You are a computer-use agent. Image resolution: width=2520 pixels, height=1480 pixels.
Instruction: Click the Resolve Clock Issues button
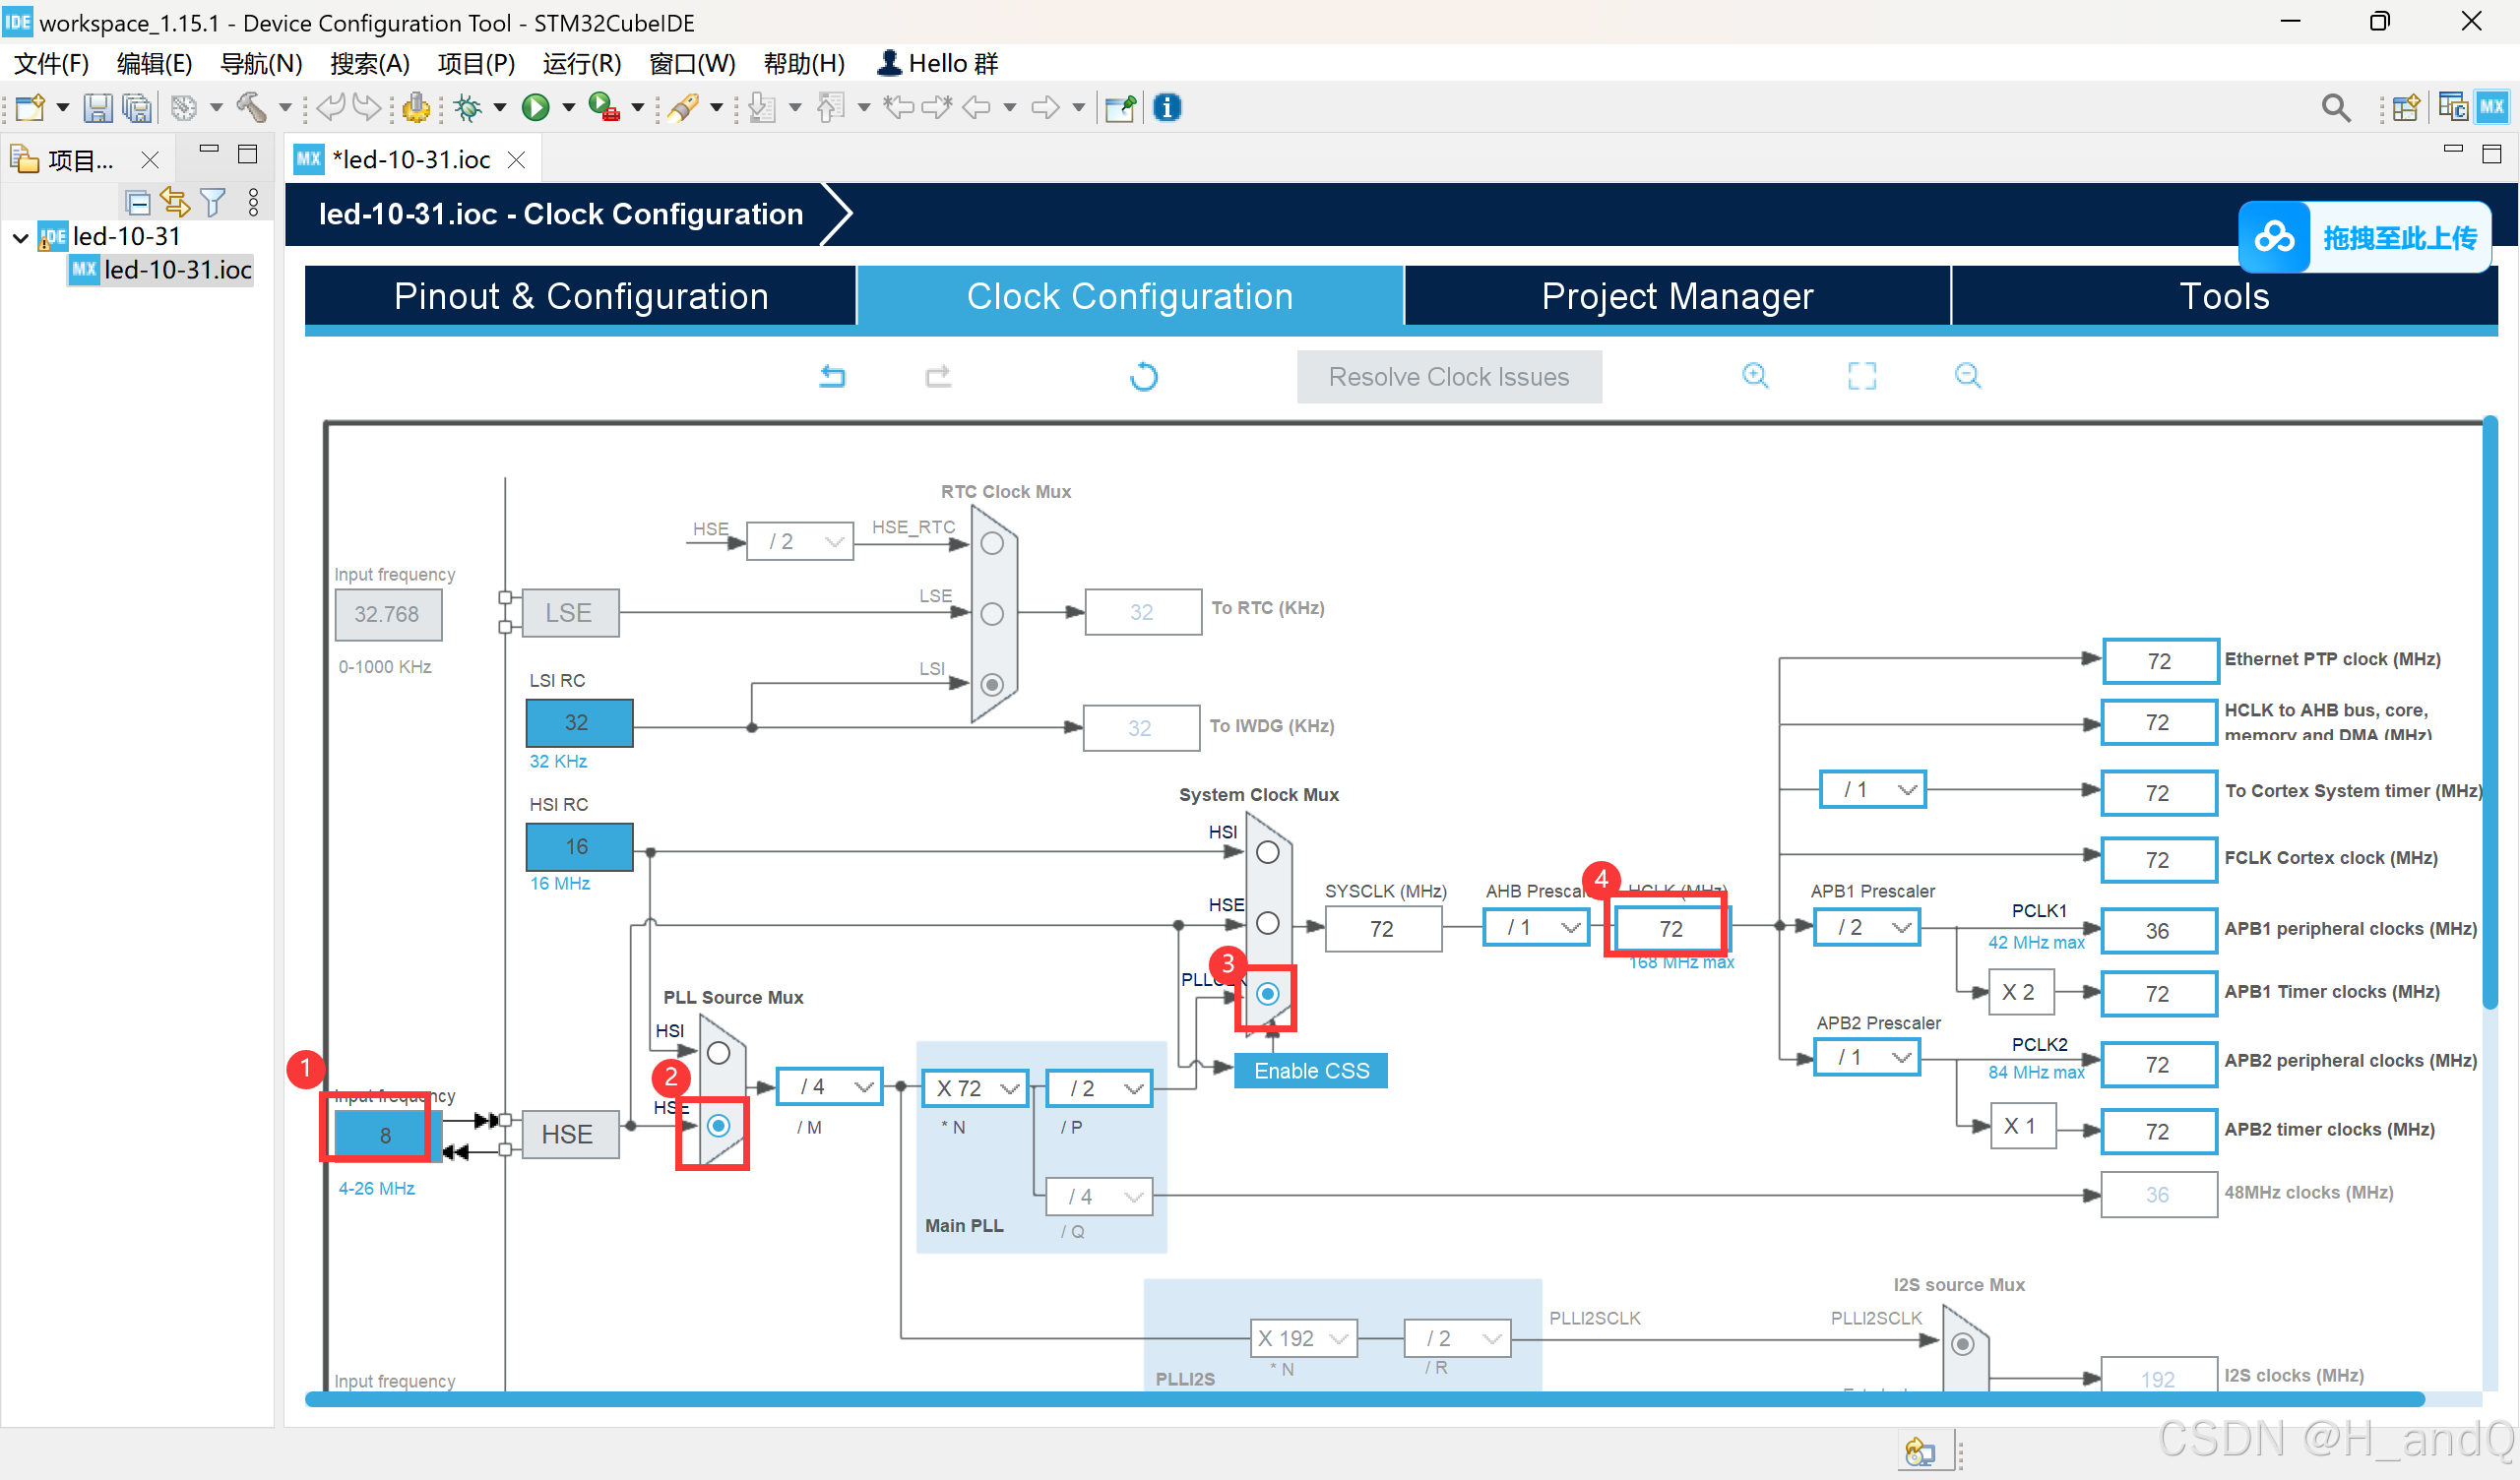[x=1448, y=377]
